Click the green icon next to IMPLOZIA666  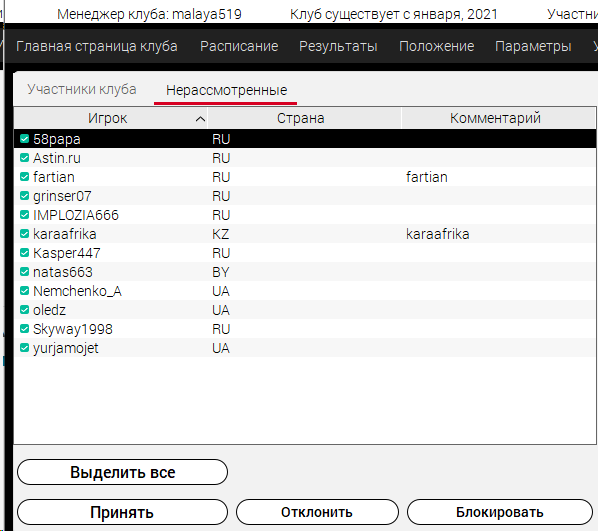coord(24,215)
